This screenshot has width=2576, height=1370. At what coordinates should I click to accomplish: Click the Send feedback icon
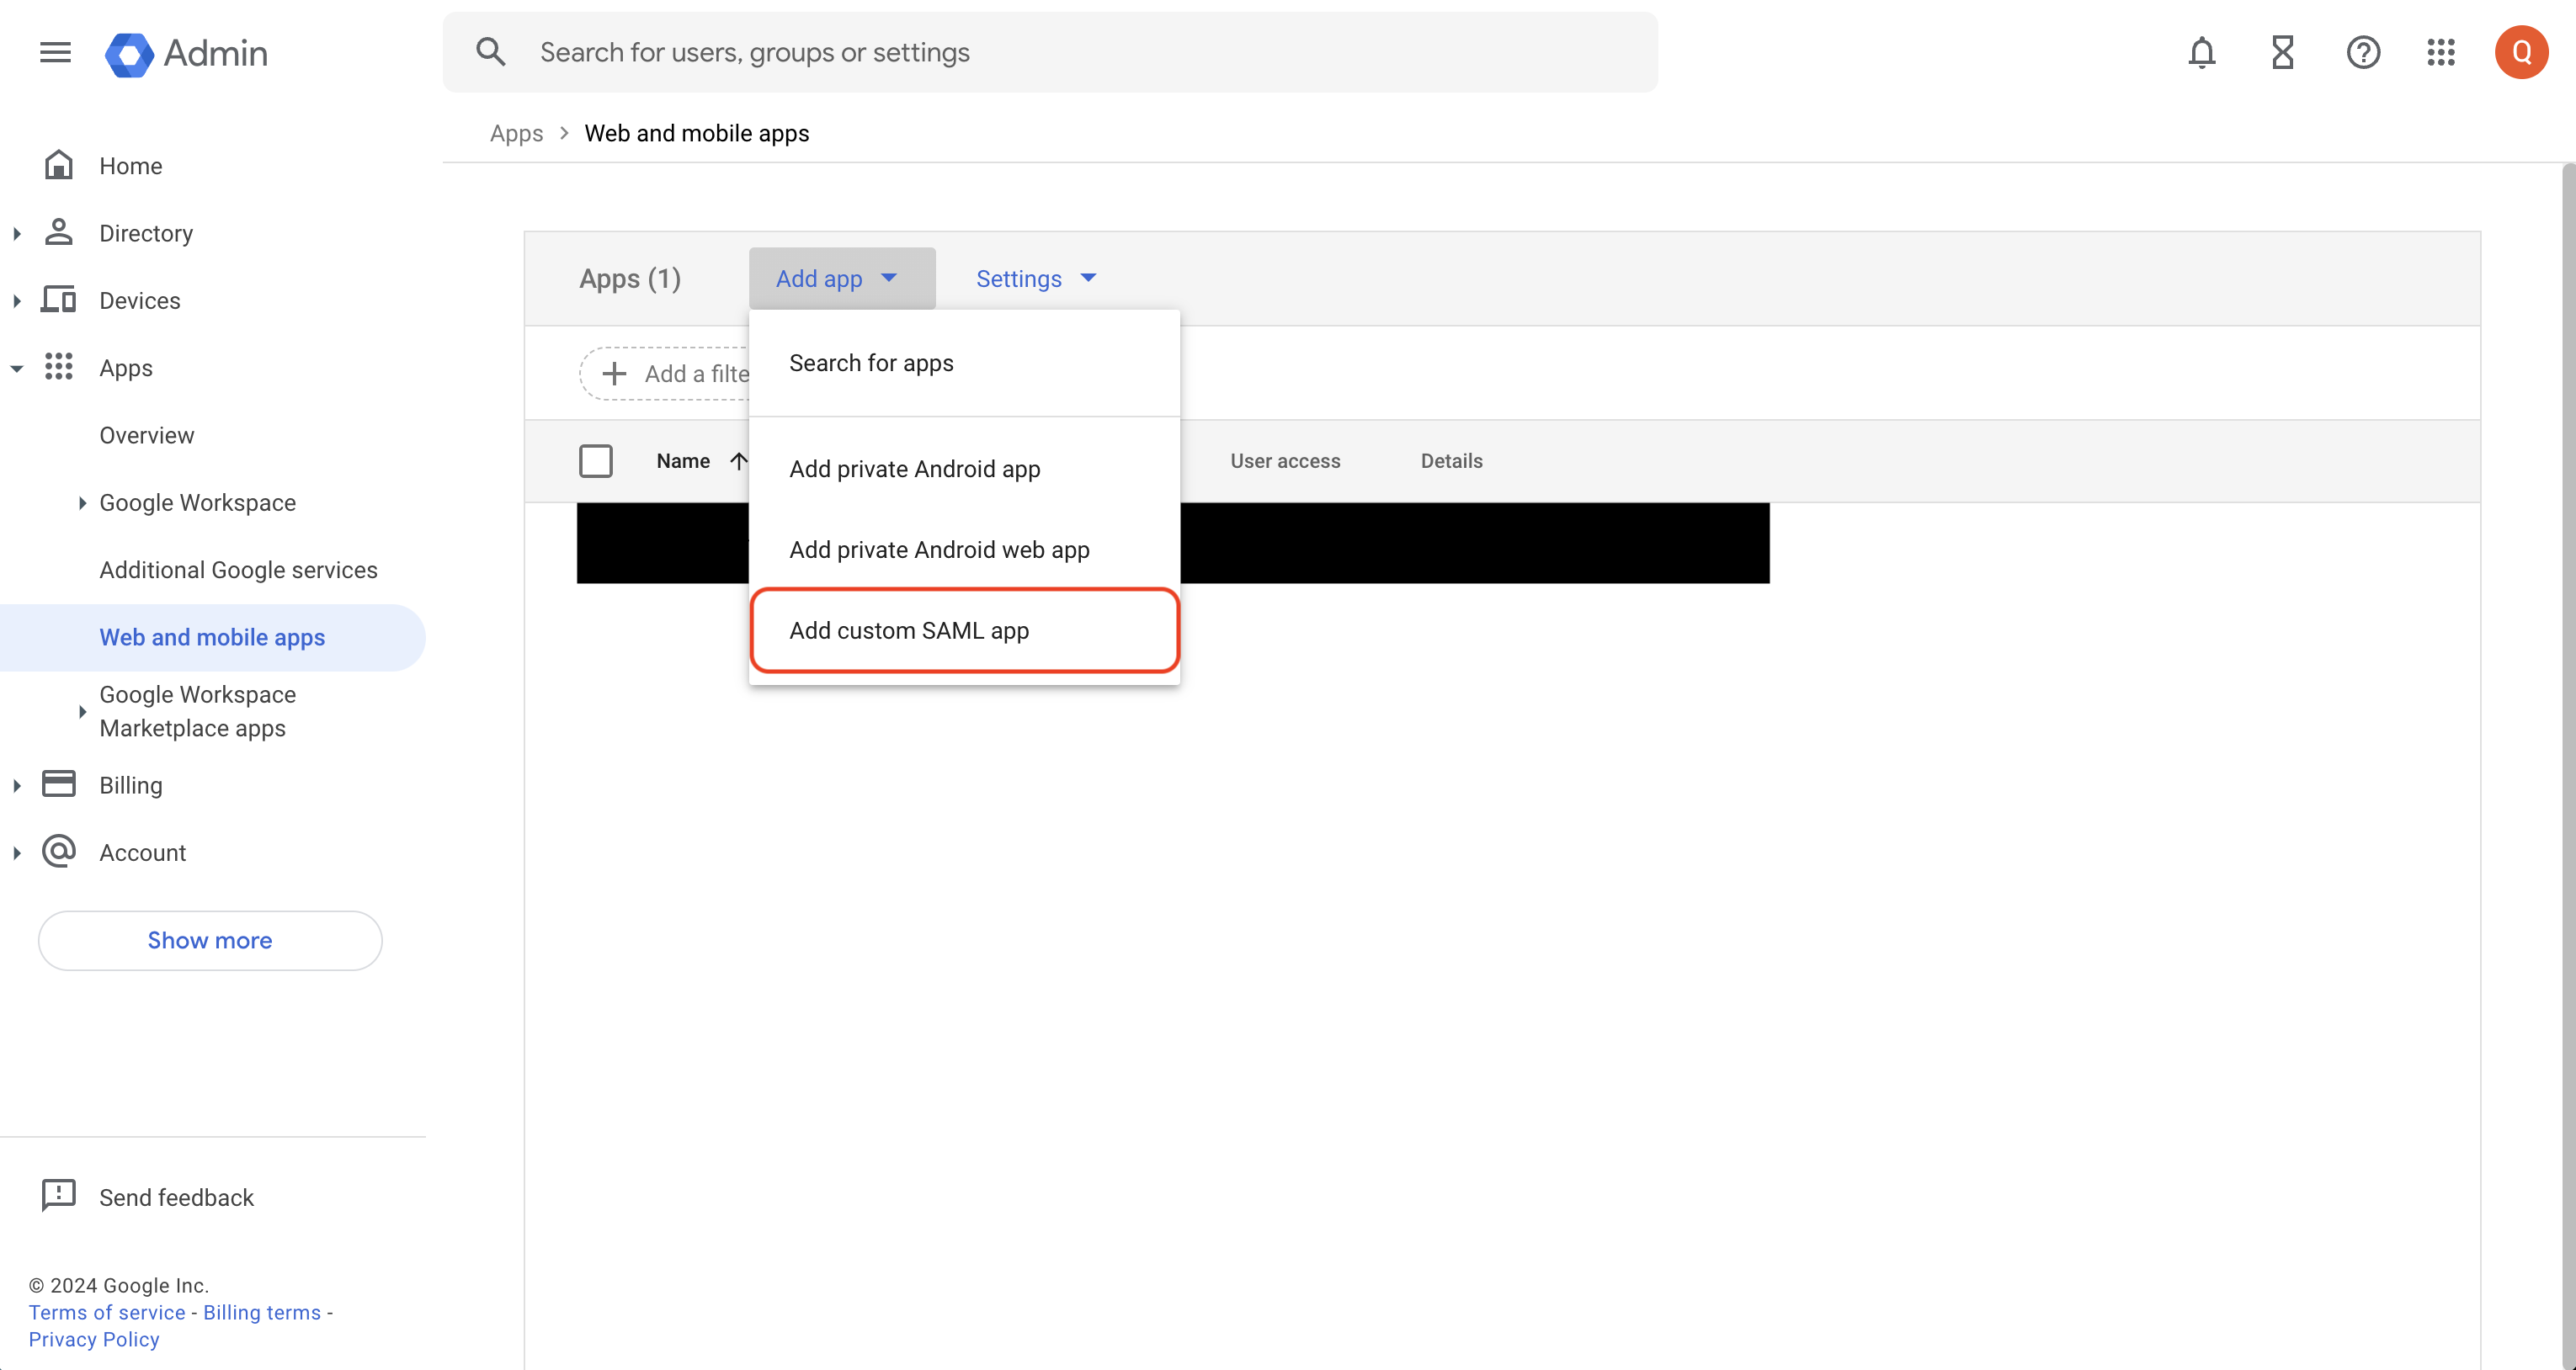click(59, 1195)
